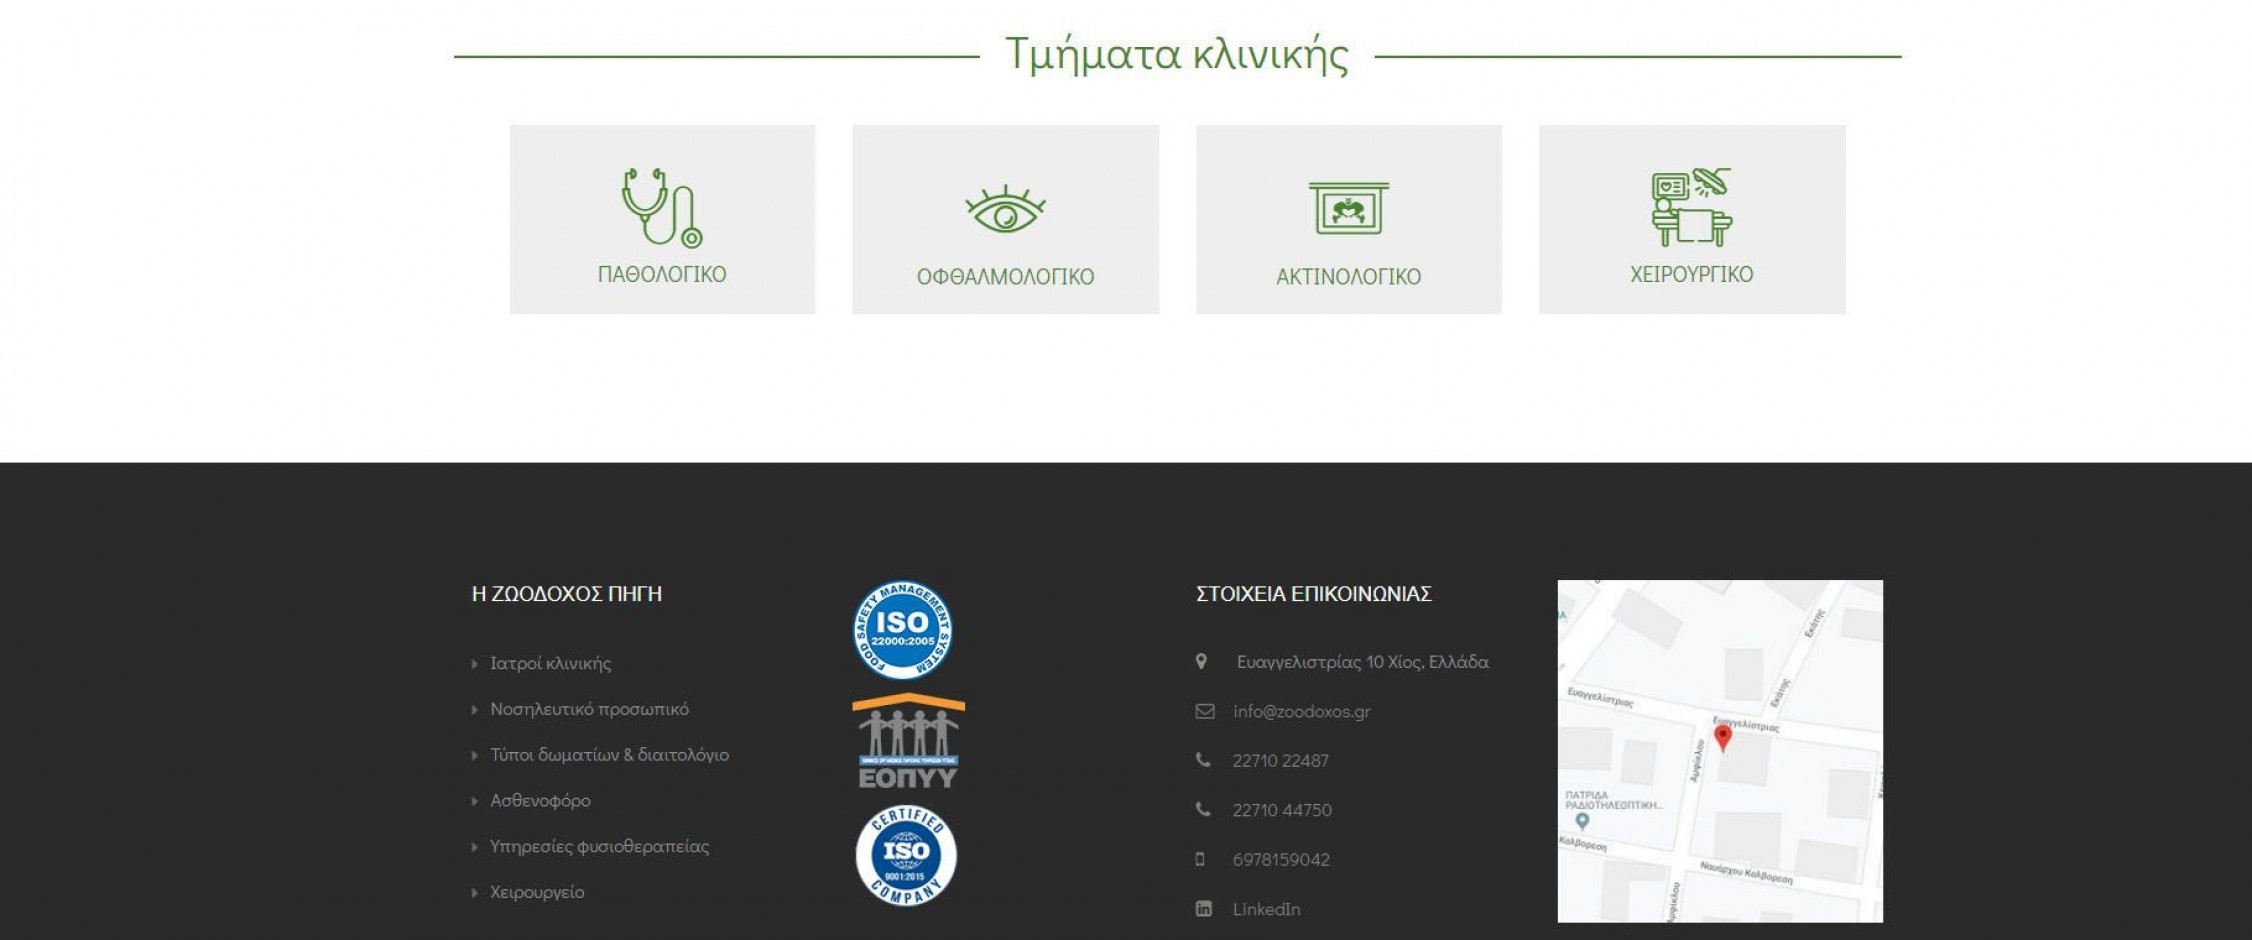Click the stethoscope icon for ΠΑΘΟΛΟΓΙΚΟ
The height and width of the screenshot is (940, 2252).
pos(661,207)
